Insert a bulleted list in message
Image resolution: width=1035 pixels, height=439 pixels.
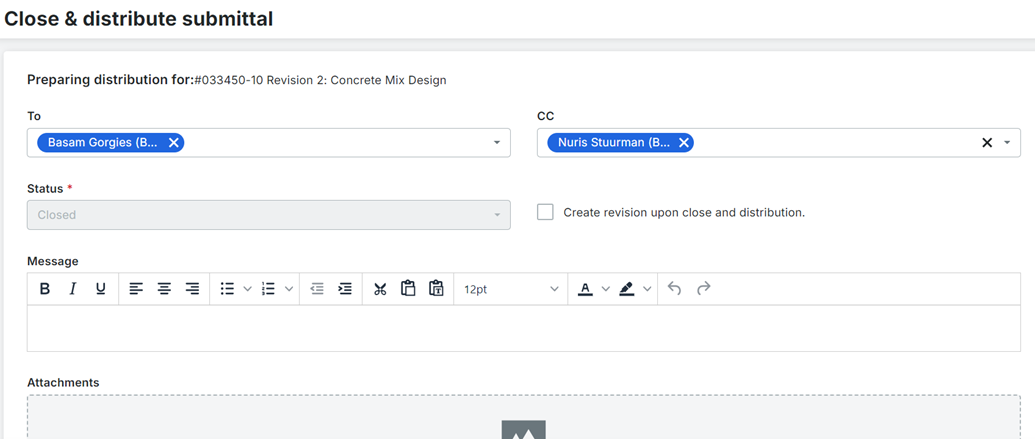pyautogui.click(x=228, y=288)
